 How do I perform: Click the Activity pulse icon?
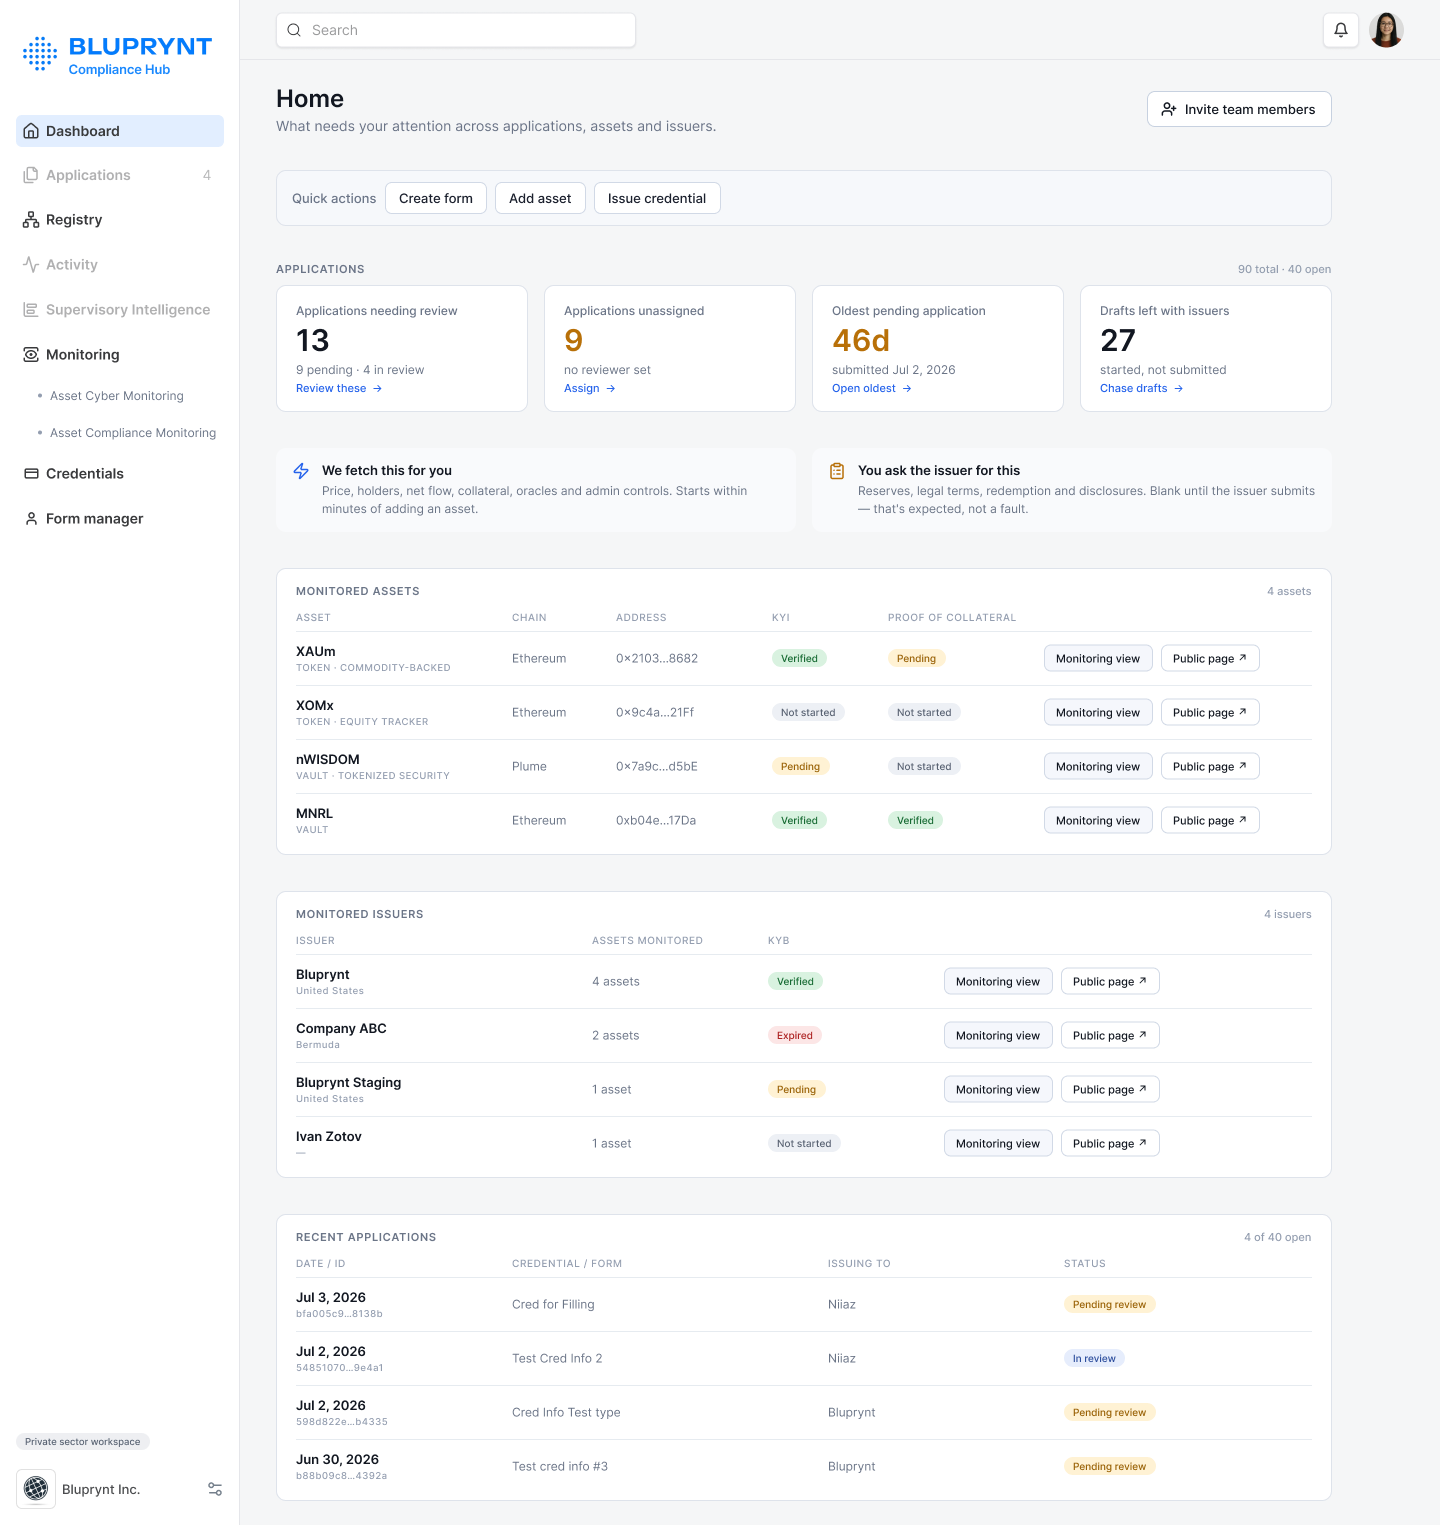31,265
